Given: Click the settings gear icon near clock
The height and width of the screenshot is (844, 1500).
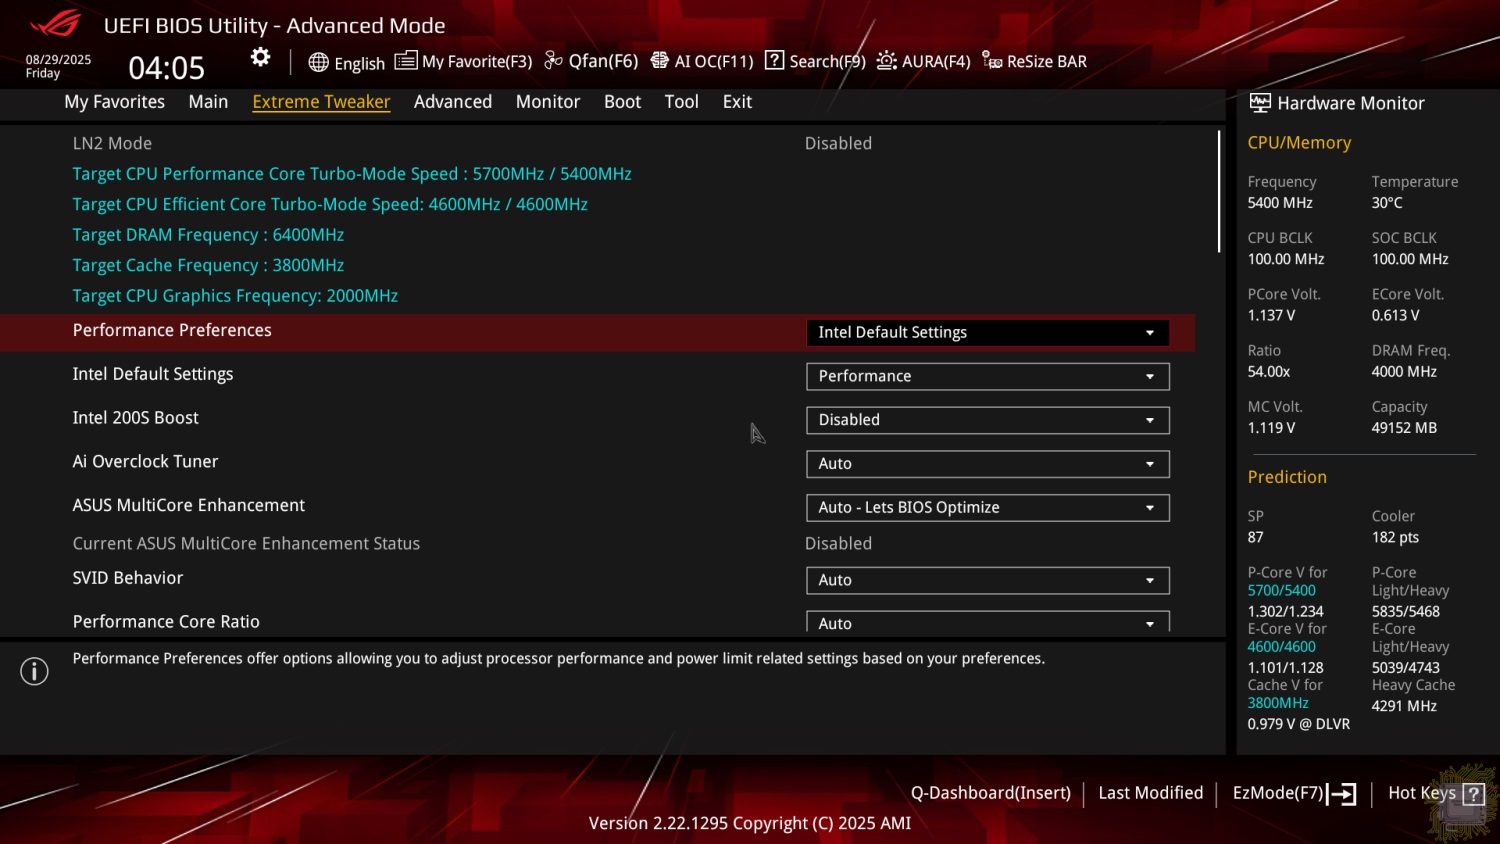Looking at the screenshot, I should tap(260, 57).
